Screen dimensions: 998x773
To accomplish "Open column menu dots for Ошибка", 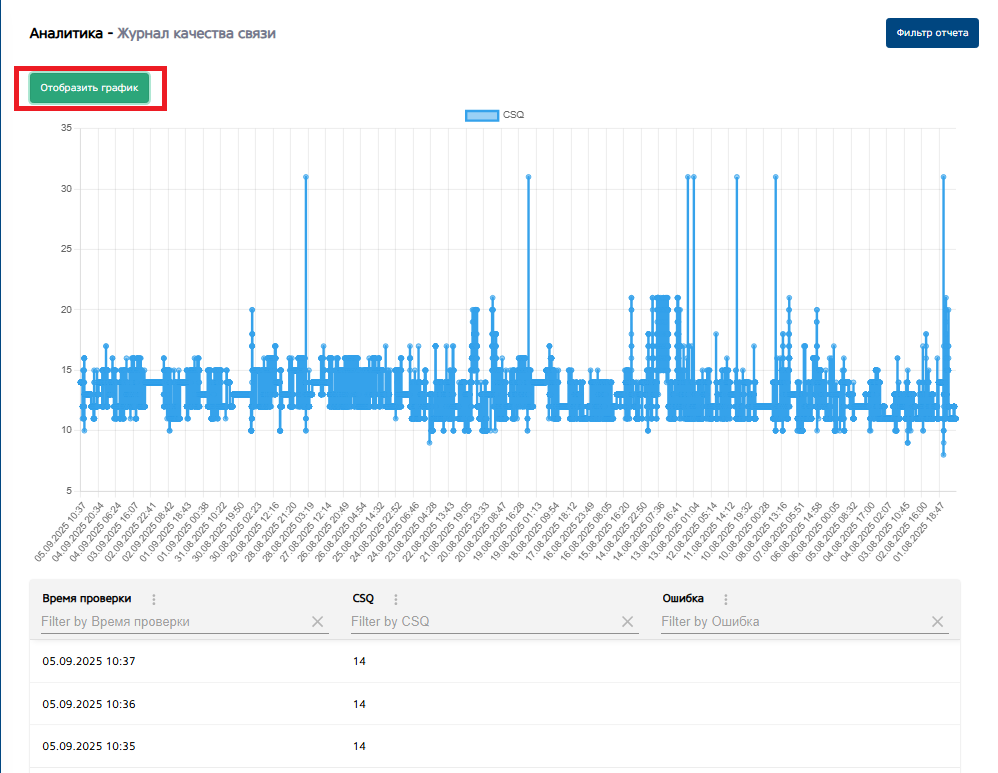I will pos(726,599).
